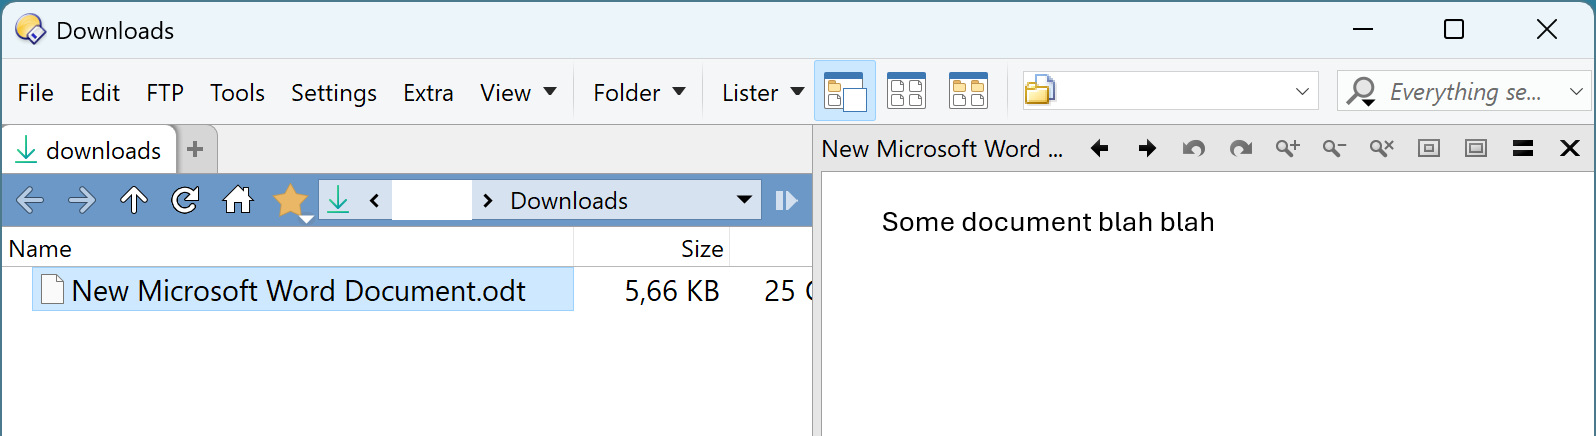Go up to the parent folder
This screenshot has width=1596, height=436.
tap(133, 200)
